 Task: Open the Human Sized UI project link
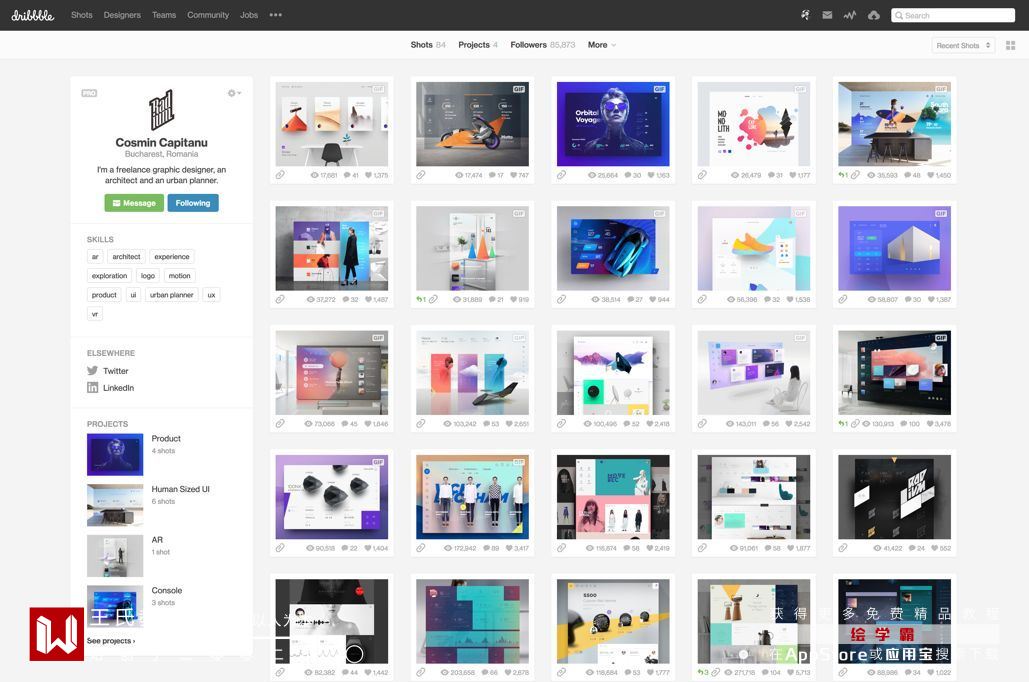180,489
